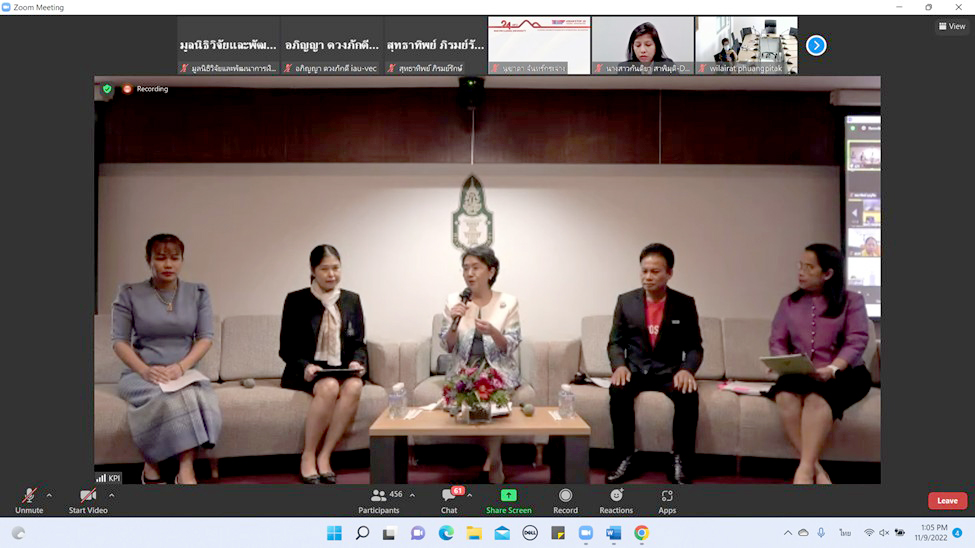Viewport: 975px width, 548px height.
Task: Open the Windows Start menu
Action: point(334,533)
